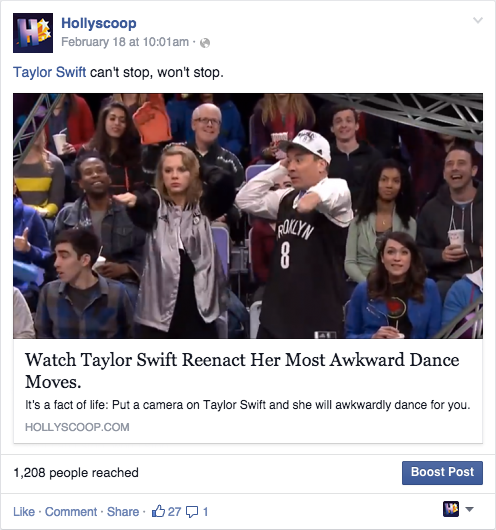The width and height of the screenshot is (496, 530).
Task: Open the post options chevron menu
Action: (x=478, y=20)
